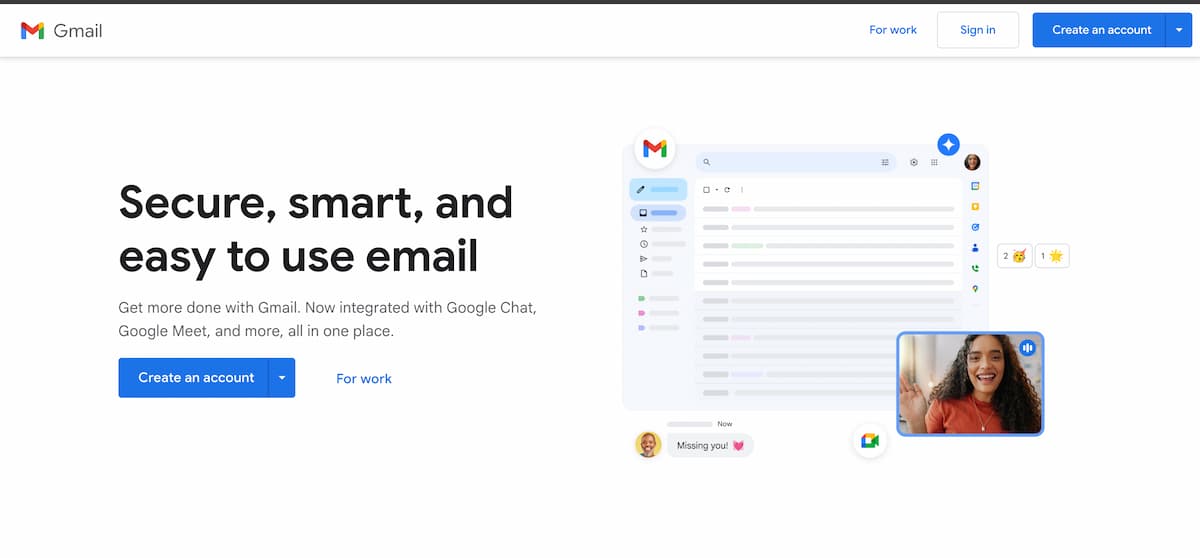
Task: Click the pink label icon in mock sidebar
Action: click(642, 313)
